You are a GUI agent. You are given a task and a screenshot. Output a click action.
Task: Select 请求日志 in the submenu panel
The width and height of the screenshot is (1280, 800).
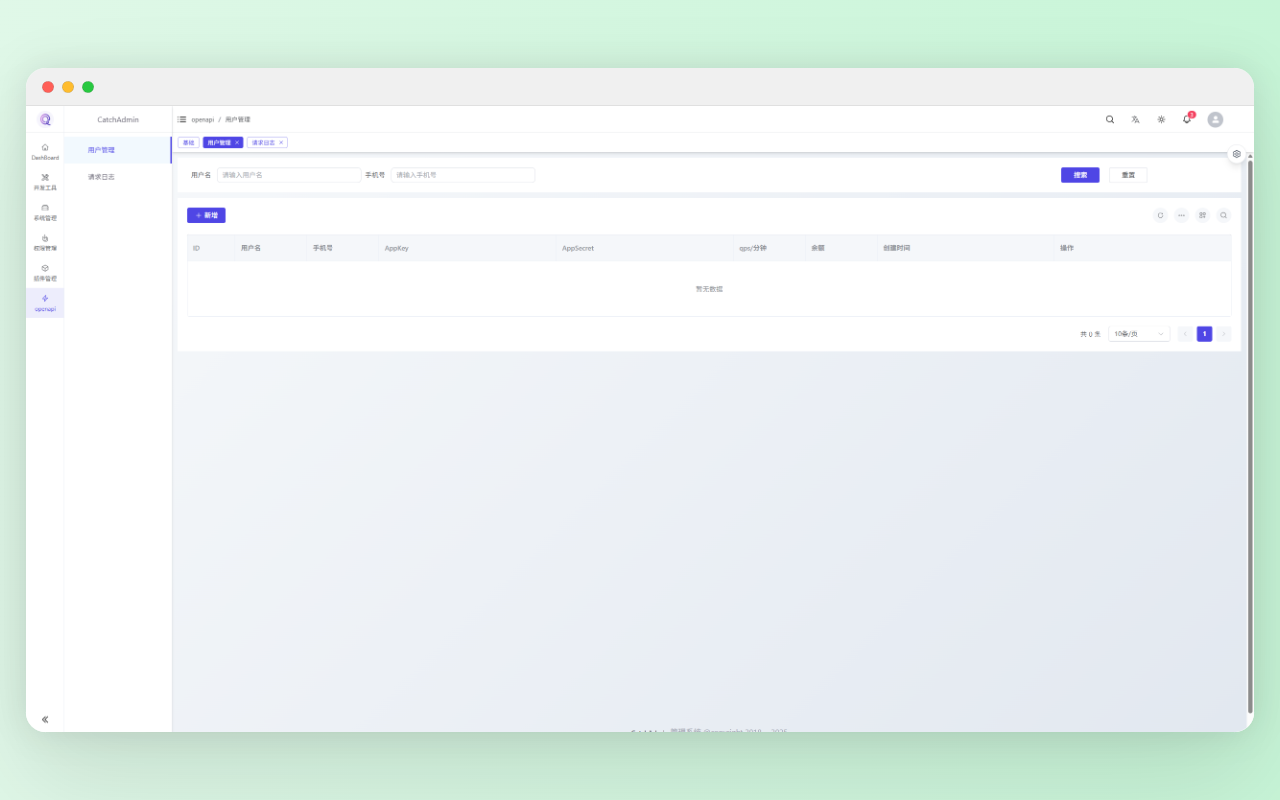pyautogui.click(x=117, y=177)
